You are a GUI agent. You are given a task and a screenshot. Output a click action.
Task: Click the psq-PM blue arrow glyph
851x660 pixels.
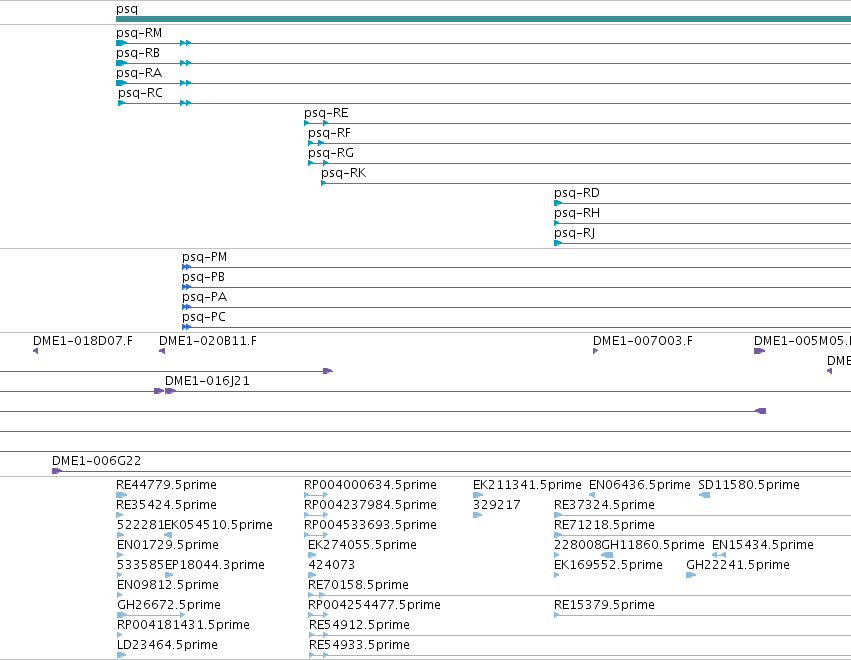click(x=186, y=267)
